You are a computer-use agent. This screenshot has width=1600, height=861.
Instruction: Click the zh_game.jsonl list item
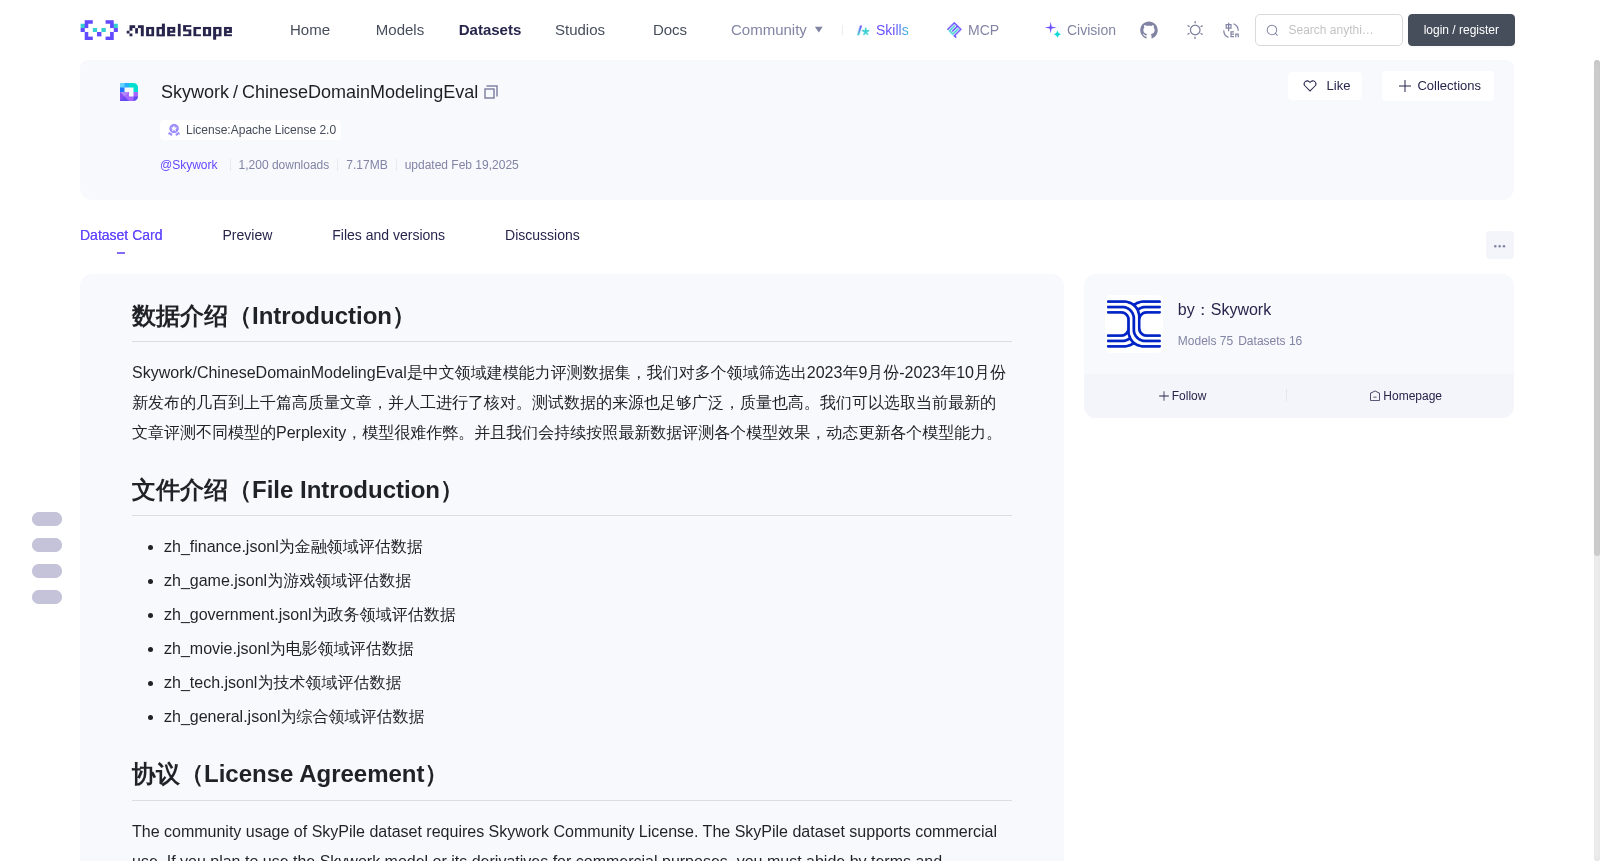(x=287, y=581)
